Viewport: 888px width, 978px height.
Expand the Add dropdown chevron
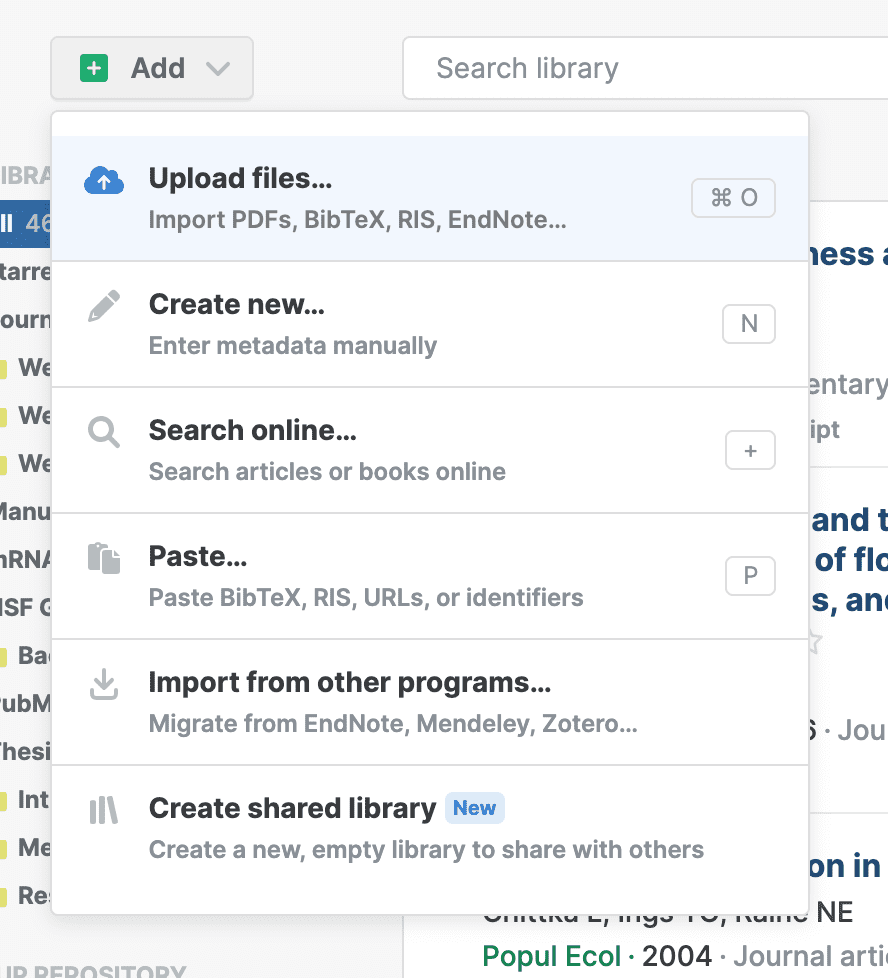tap(217, 69)
